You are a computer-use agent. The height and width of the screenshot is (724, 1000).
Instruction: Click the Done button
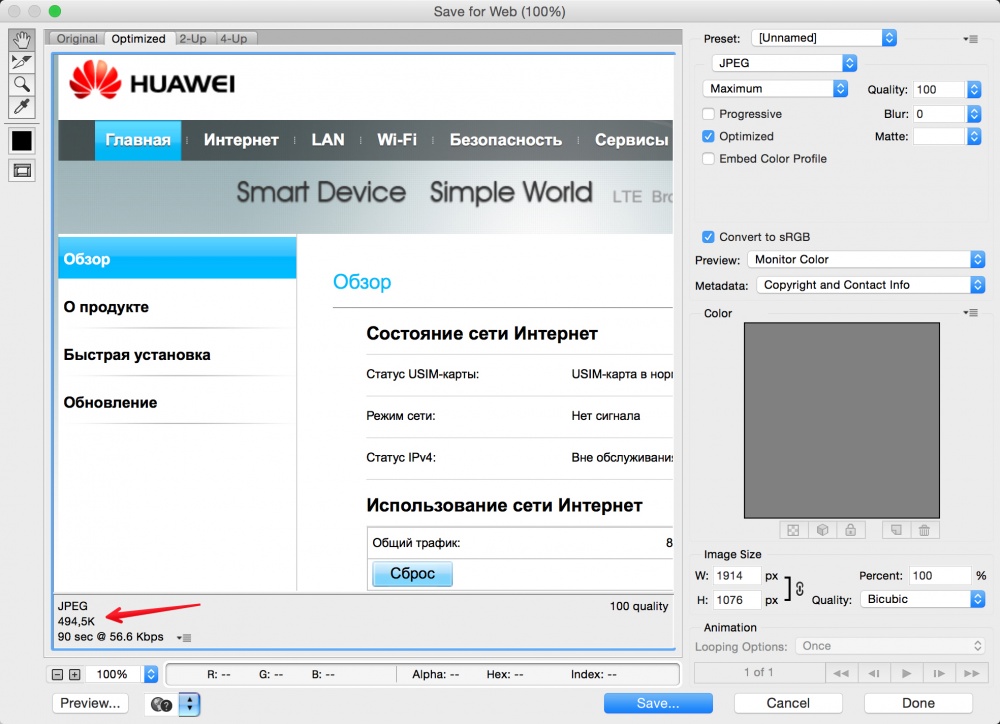[918, 703]
